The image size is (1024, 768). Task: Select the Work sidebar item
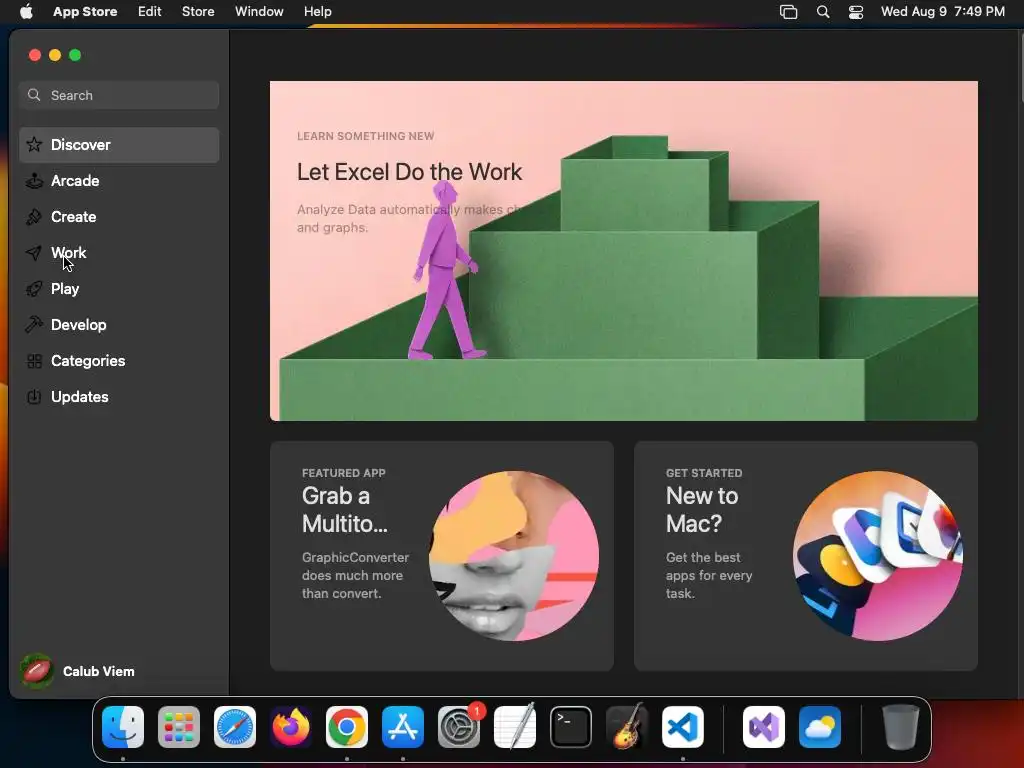point(119,253)
